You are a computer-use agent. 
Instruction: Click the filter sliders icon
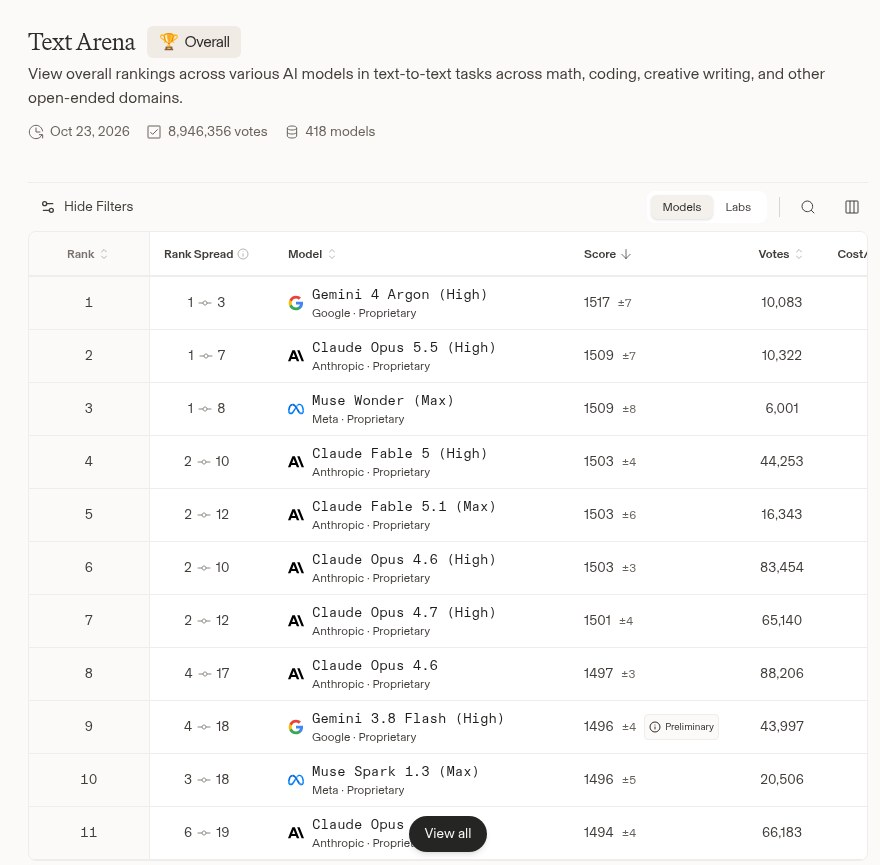click(x=48, y=207)
